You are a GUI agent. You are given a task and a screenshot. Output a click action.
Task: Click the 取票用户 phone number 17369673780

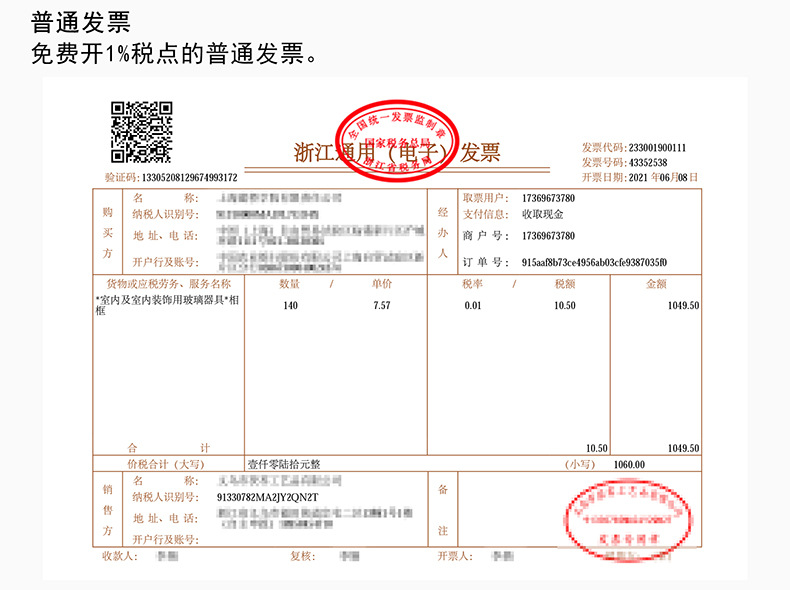pos(548,198)
